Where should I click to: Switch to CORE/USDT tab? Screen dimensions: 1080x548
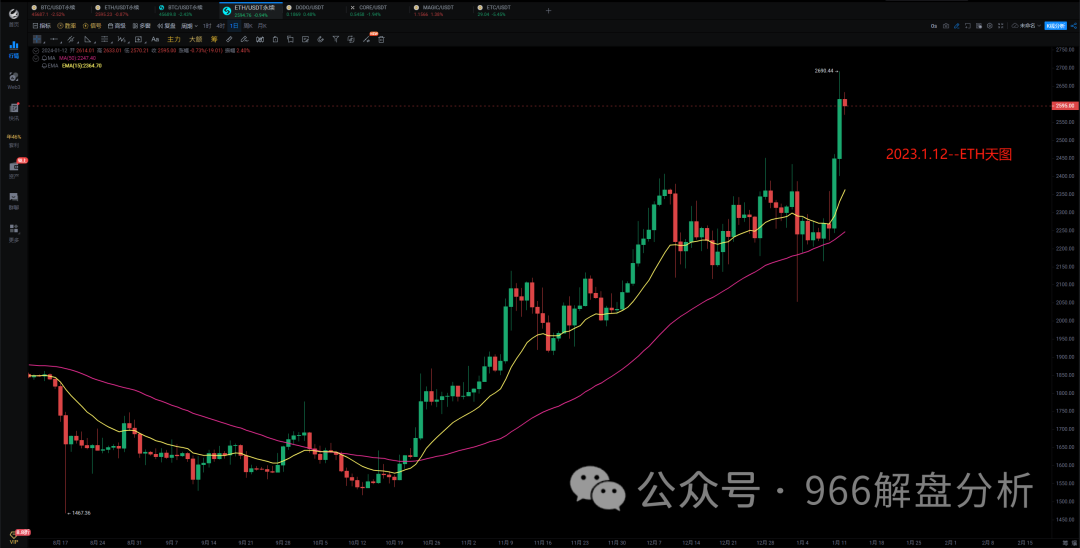point(377,10)
